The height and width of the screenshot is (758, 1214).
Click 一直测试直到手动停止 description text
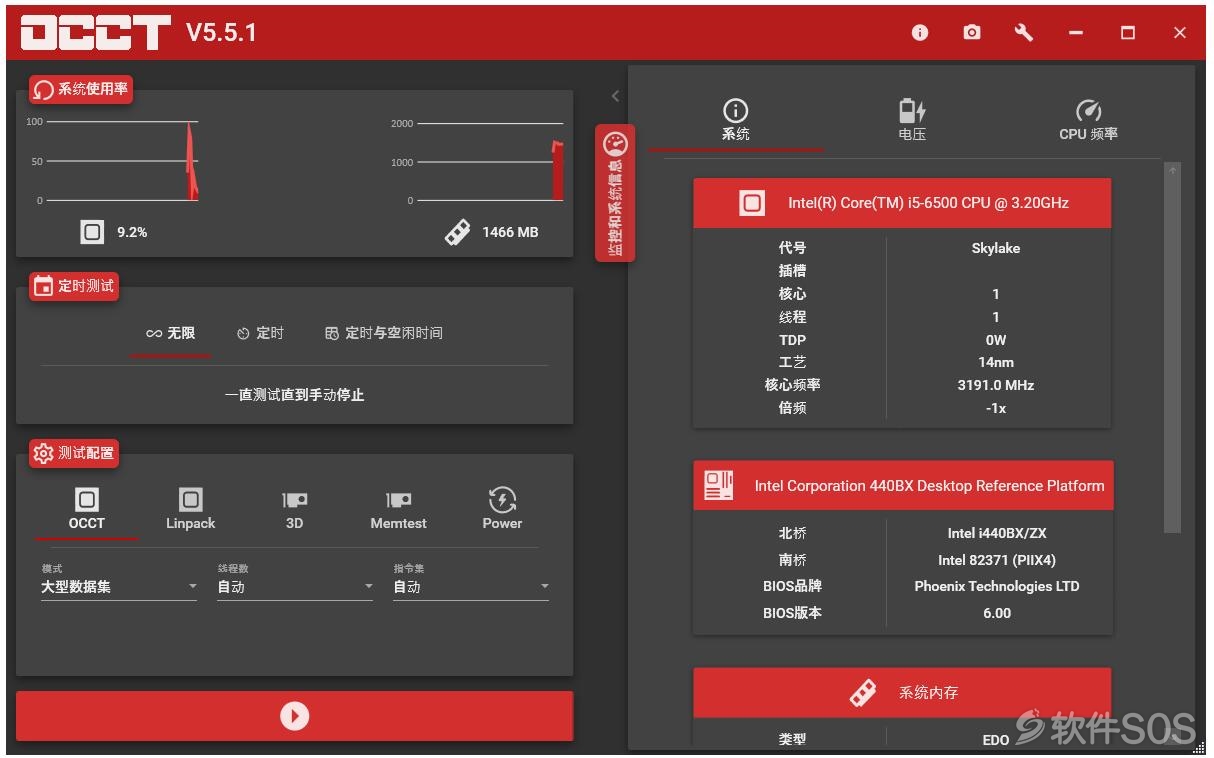coord(294,395)
